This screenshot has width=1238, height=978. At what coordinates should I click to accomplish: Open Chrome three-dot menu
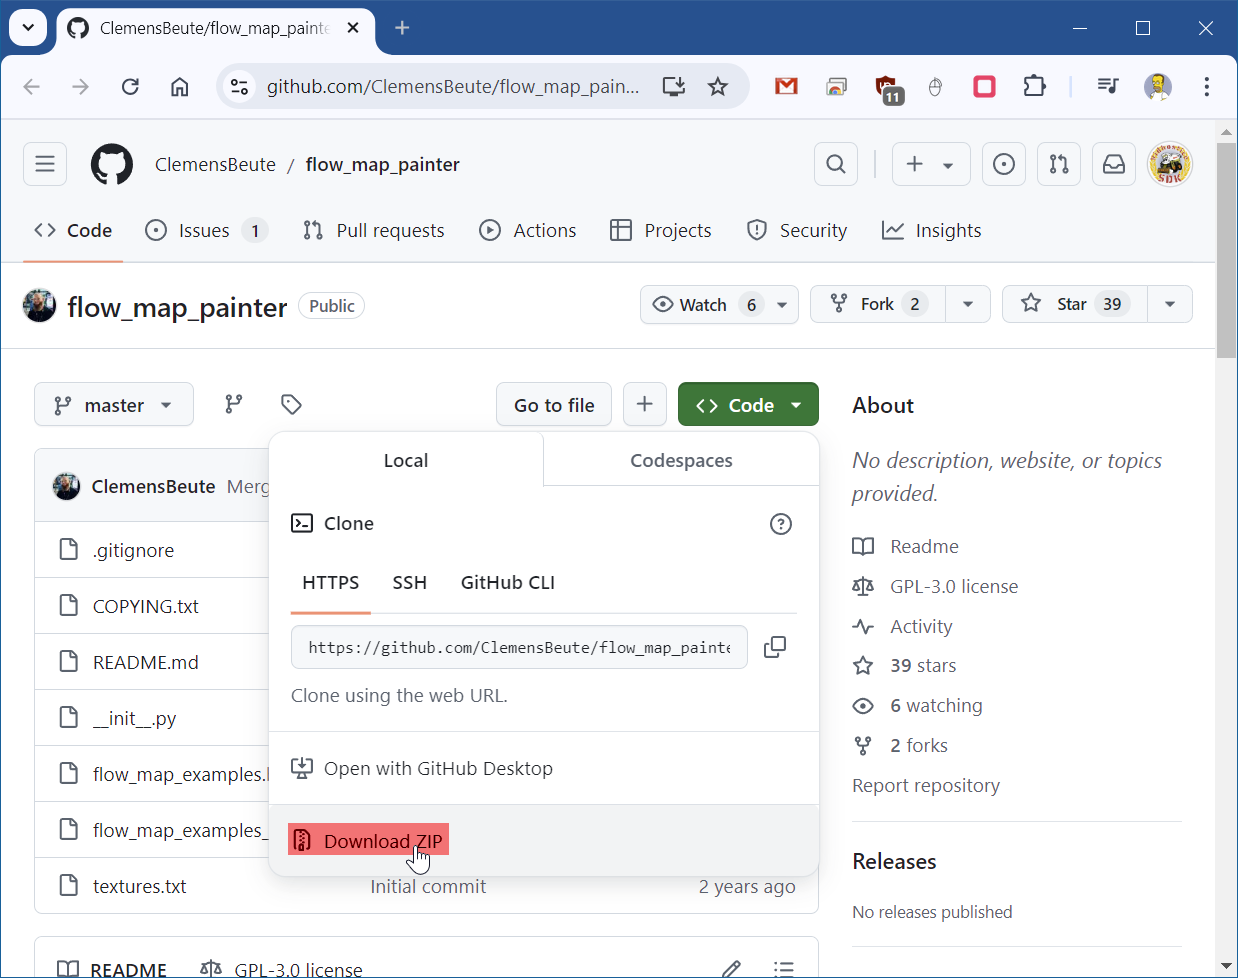click(x=1207, y=87)
